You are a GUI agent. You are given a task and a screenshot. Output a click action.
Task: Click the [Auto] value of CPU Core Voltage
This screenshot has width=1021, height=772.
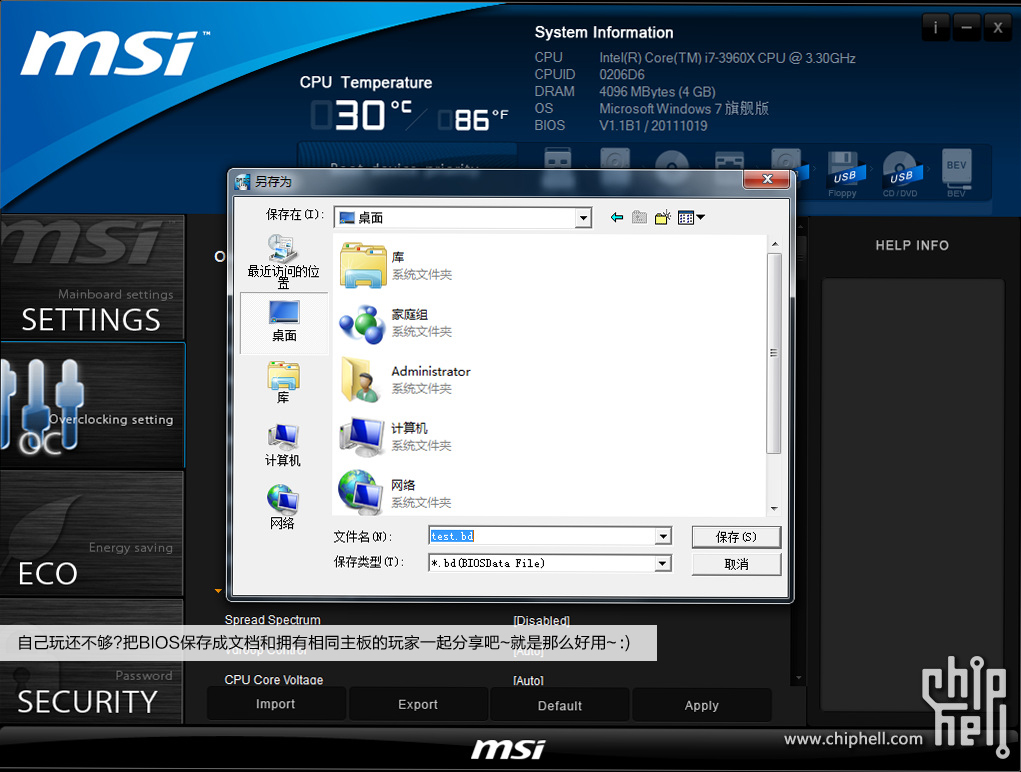point(528,680)
